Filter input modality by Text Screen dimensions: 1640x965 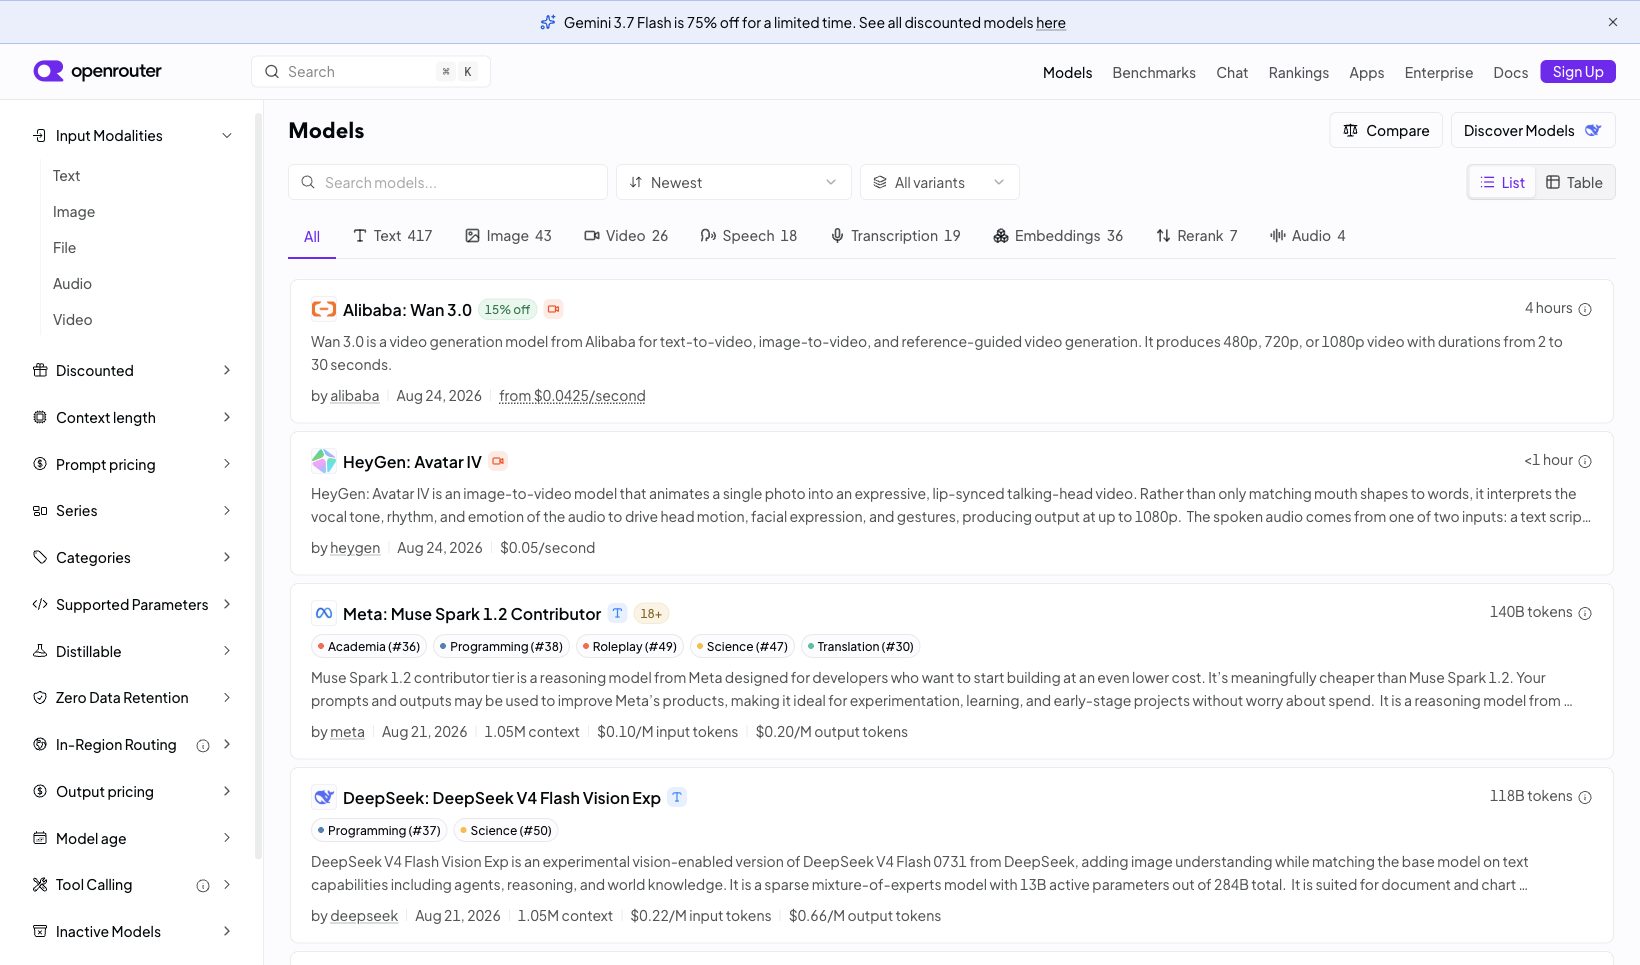[x=66, y=175]
